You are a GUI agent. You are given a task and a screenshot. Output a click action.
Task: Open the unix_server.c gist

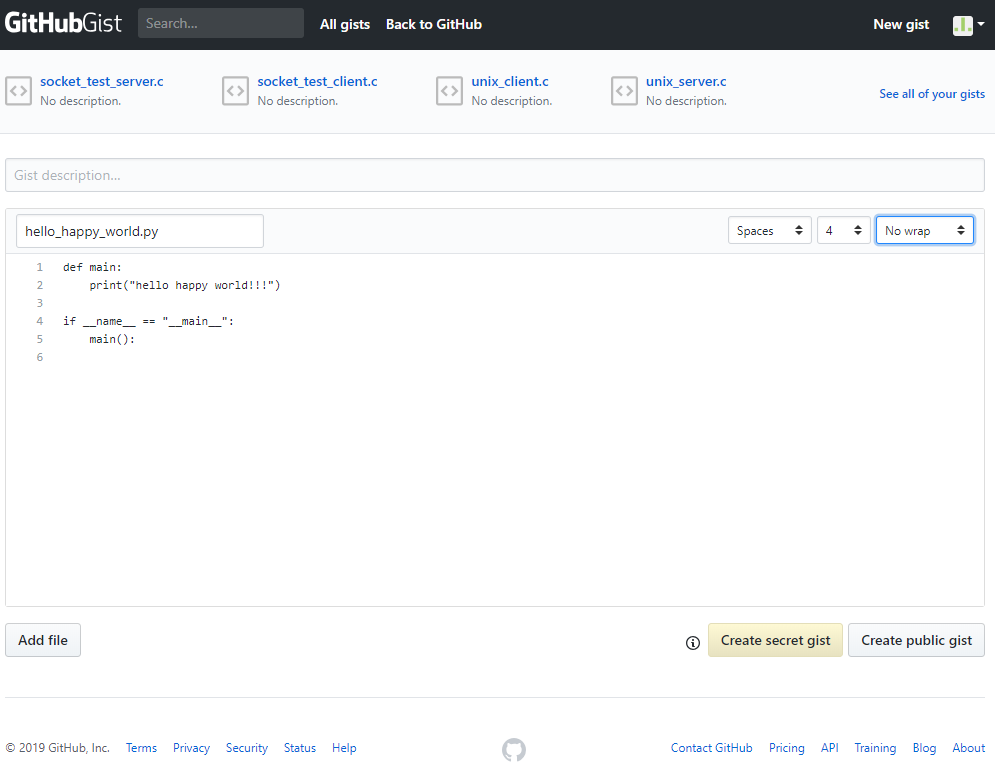(686, 81)
